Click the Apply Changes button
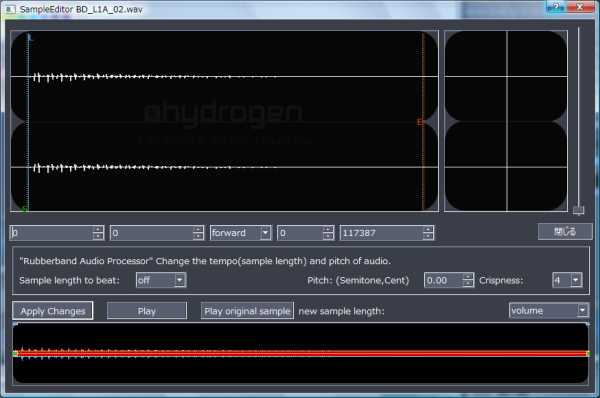This screenshot has width=600, height=398. pos(53,311)
